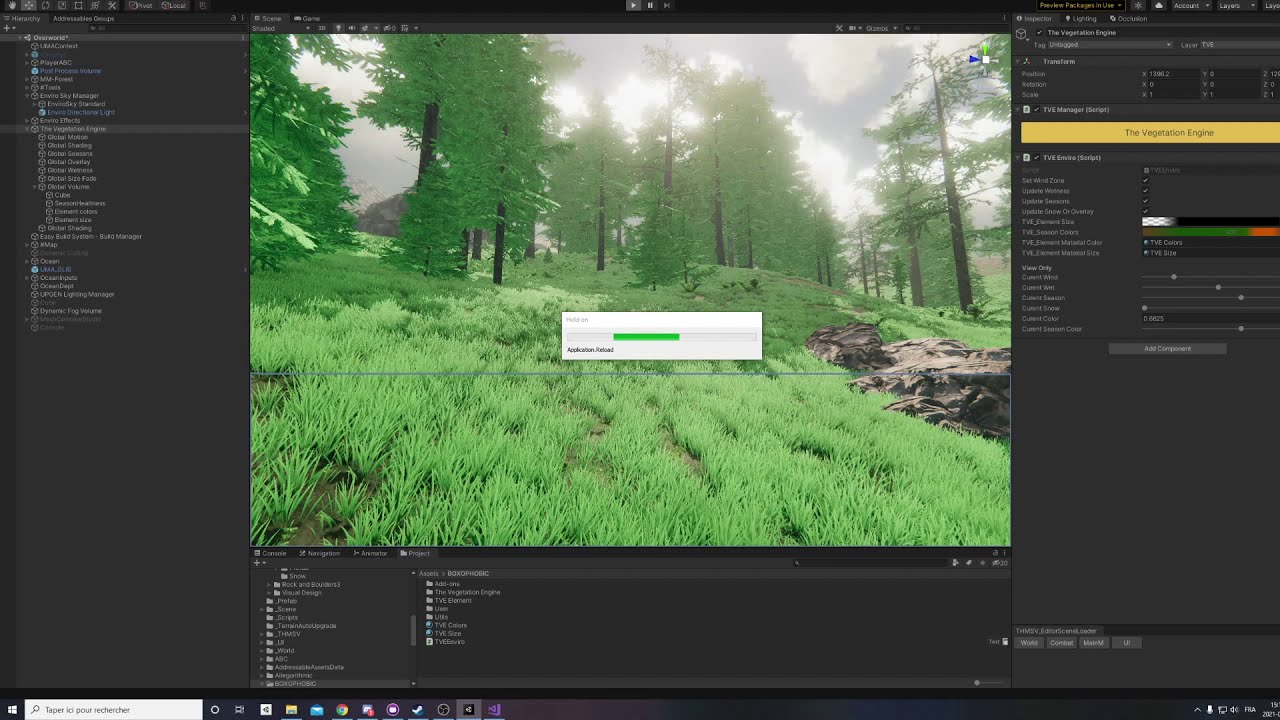Uncheck Update Wetness checkbox
Viewport: 1280px width, 720px height.
(1146, 191)
